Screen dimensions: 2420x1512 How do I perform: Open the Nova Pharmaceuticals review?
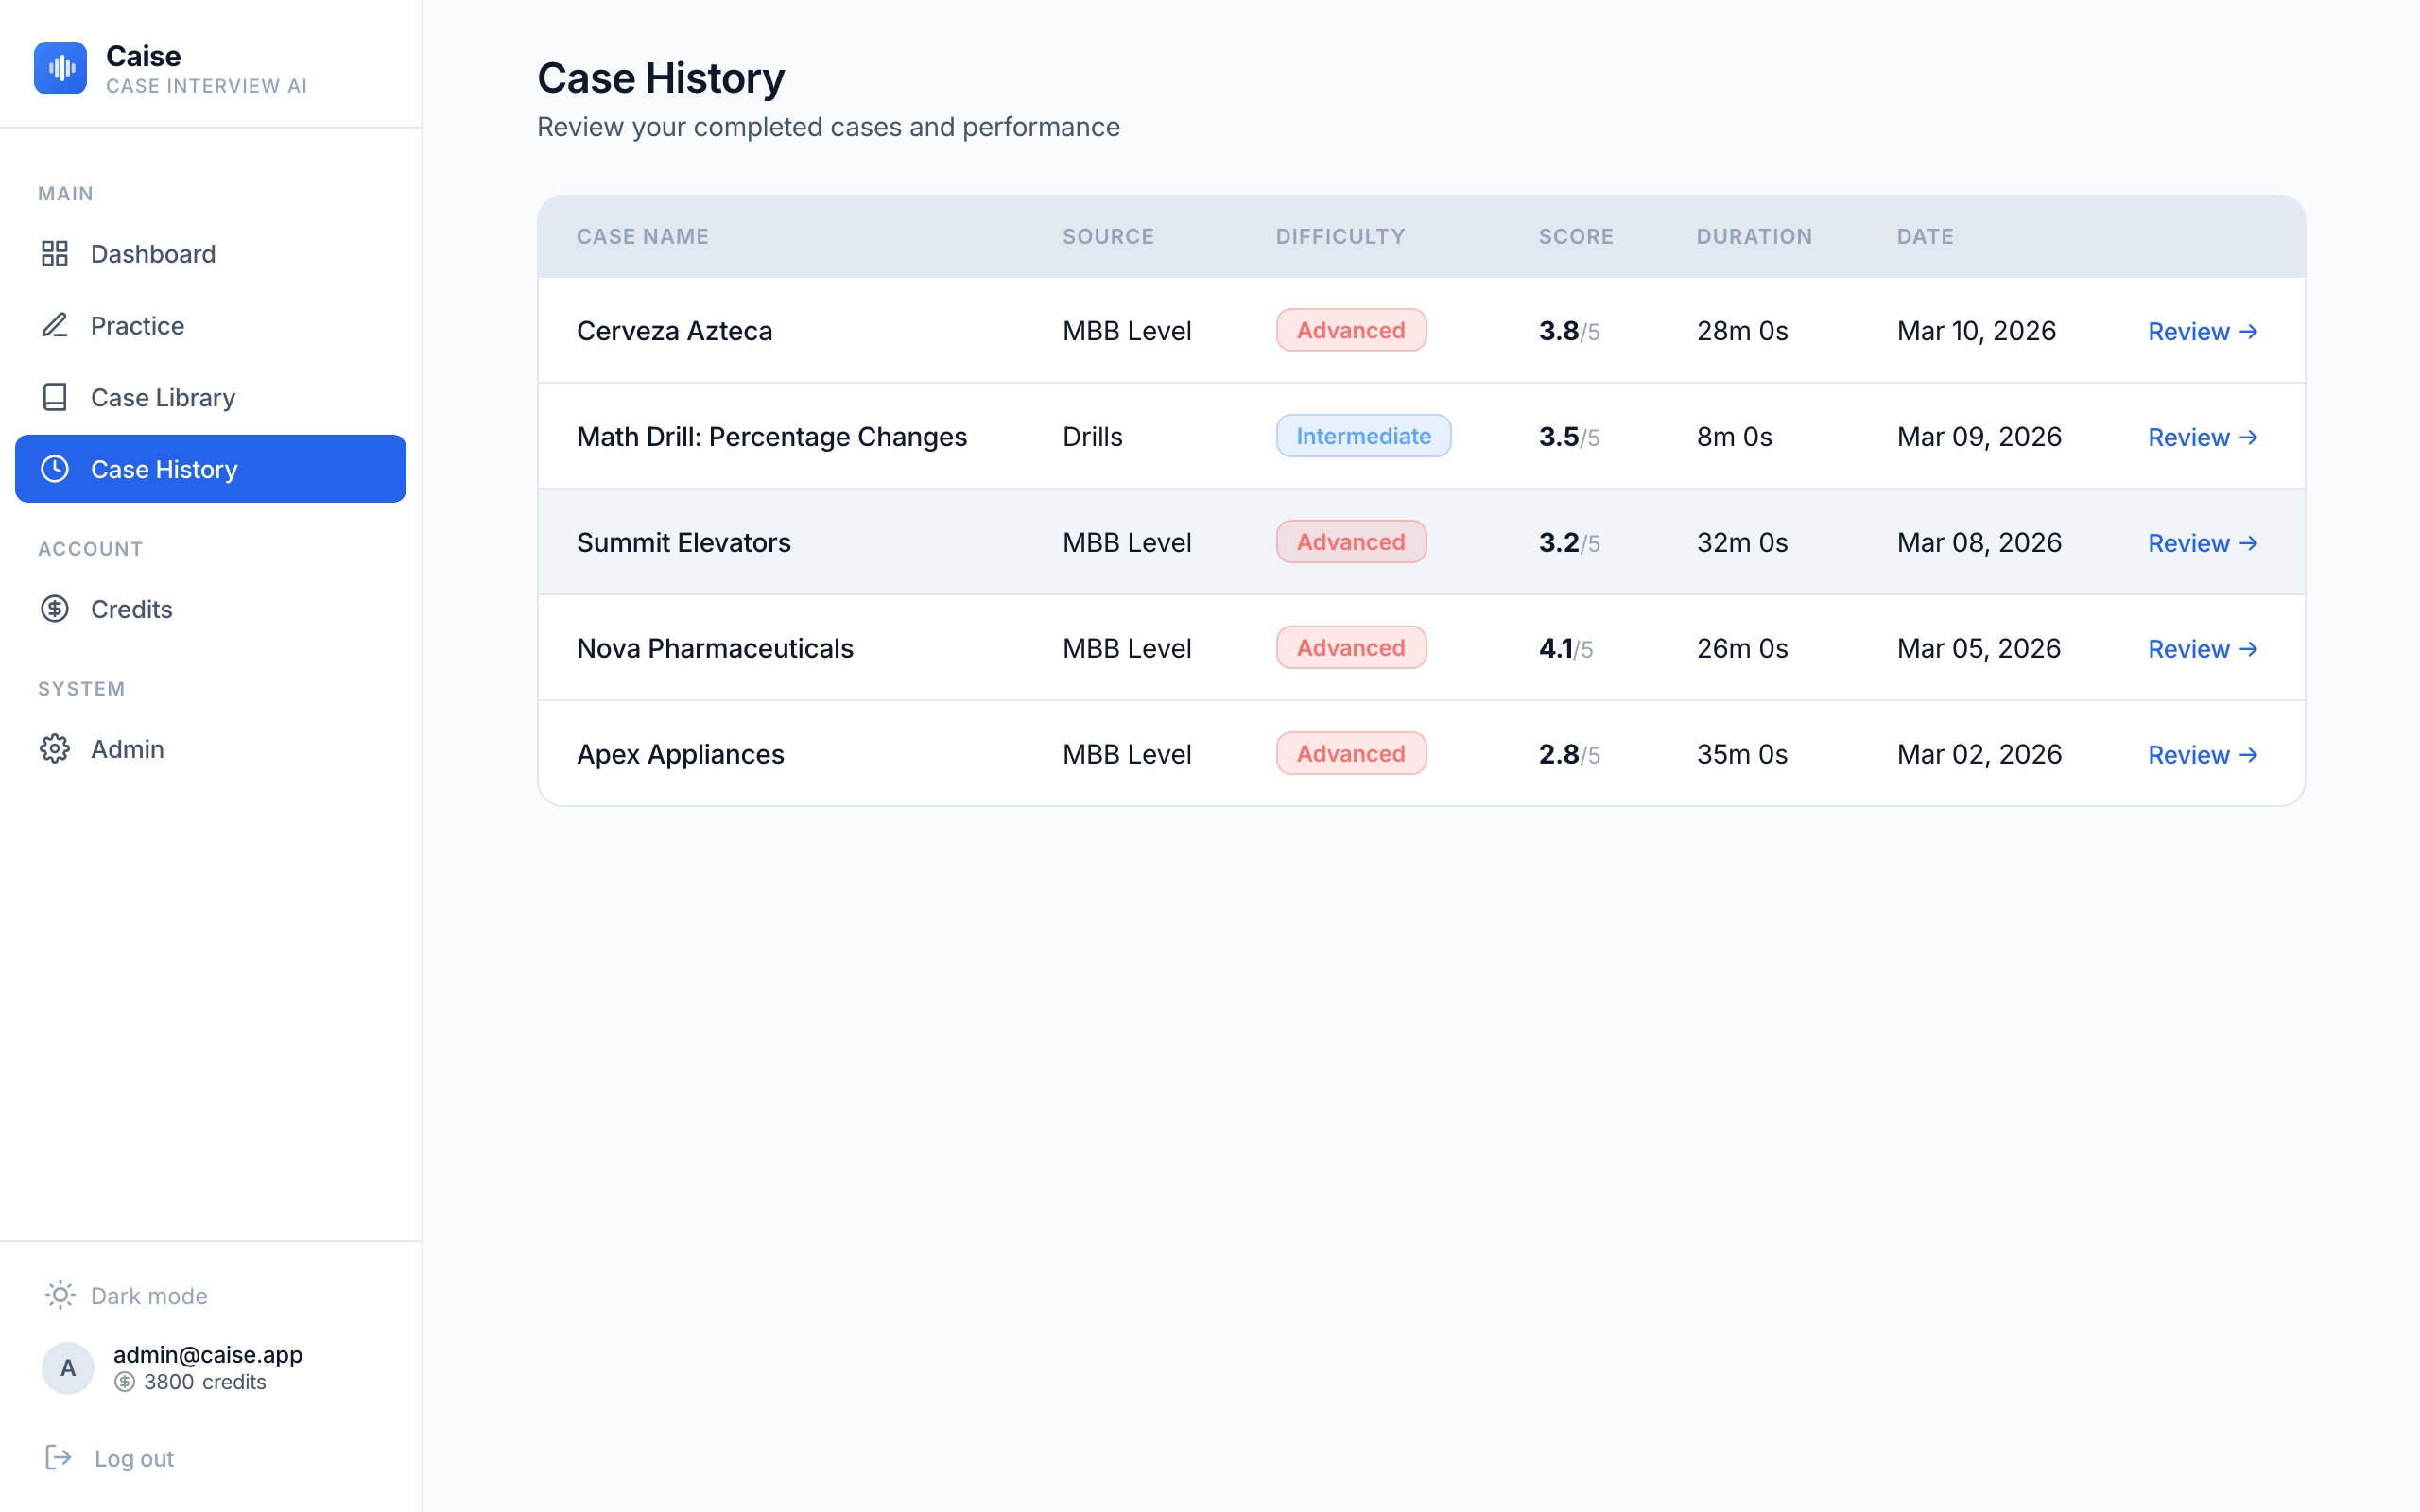coord(2202,648)
